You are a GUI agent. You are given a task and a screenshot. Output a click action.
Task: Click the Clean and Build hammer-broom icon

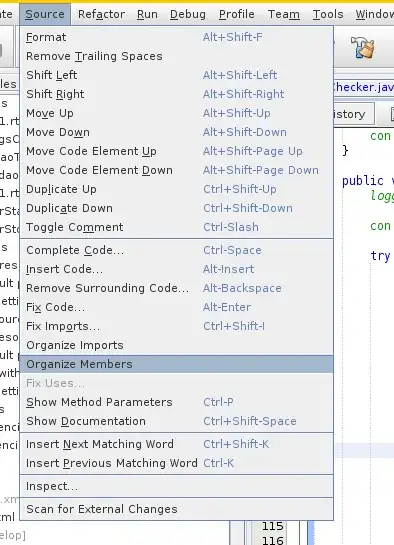[363, 48]
